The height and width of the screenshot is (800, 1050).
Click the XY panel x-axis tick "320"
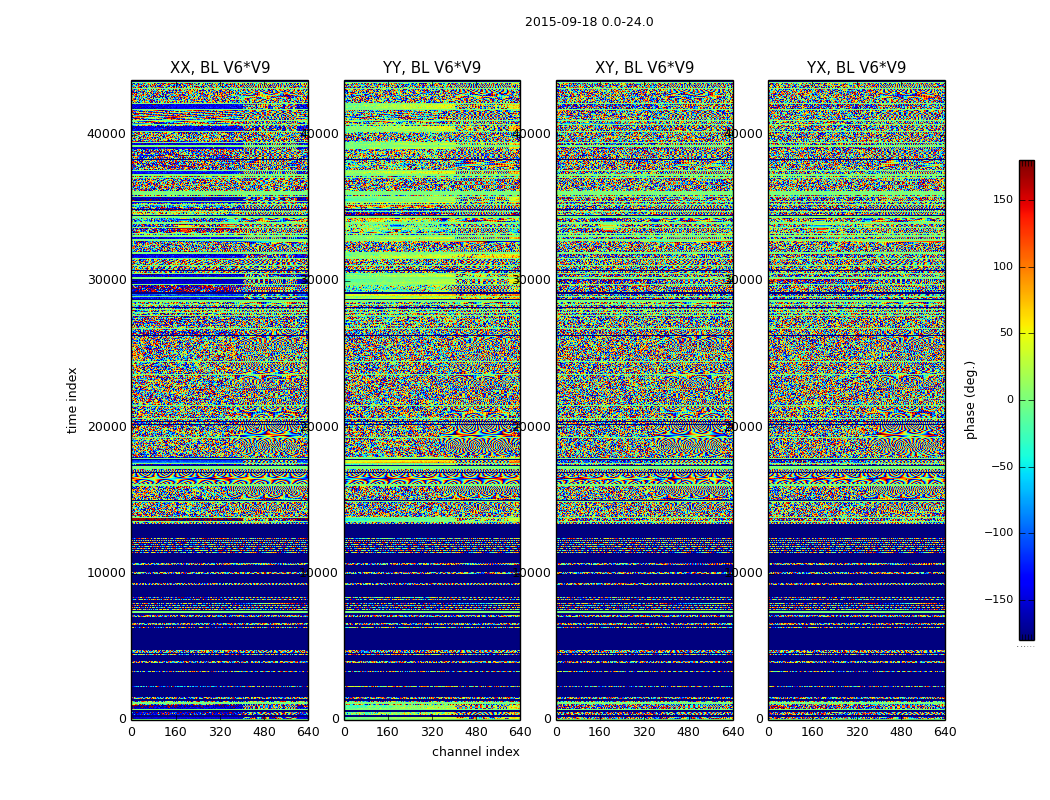point(644,732)
